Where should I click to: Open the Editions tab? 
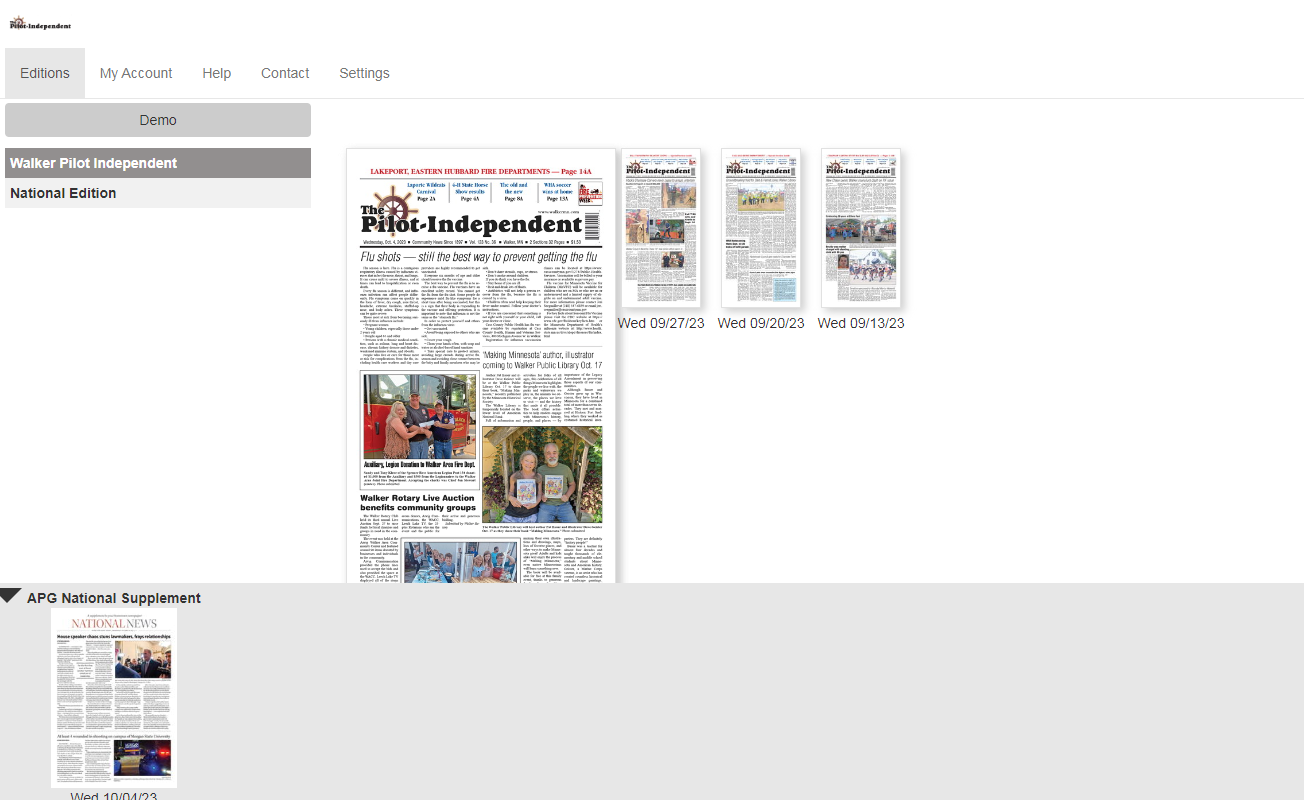[45, 73]
